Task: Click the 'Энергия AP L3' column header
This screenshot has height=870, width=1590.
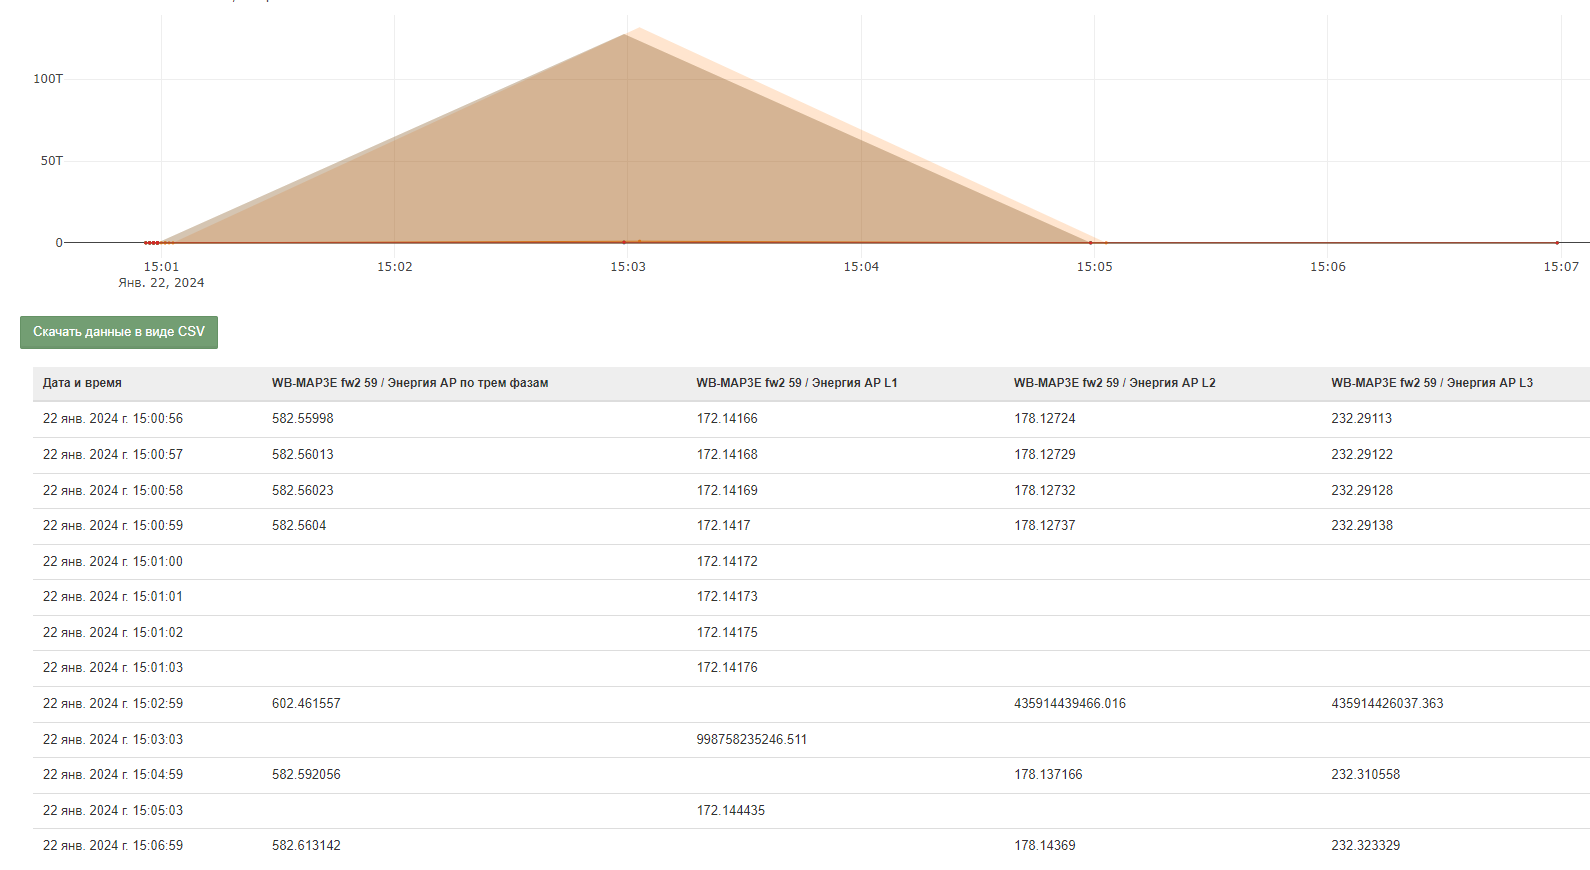Action: pos(1432,383)
